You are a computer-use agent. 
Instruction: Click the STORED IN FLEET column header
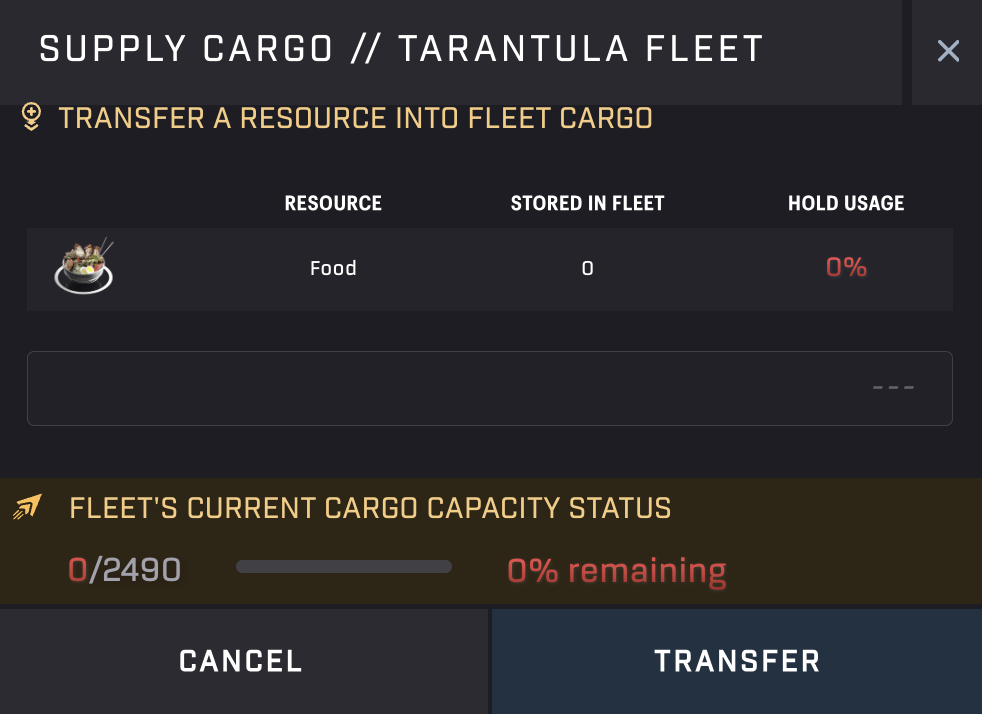pyautogui.click(x=587, y=203)
